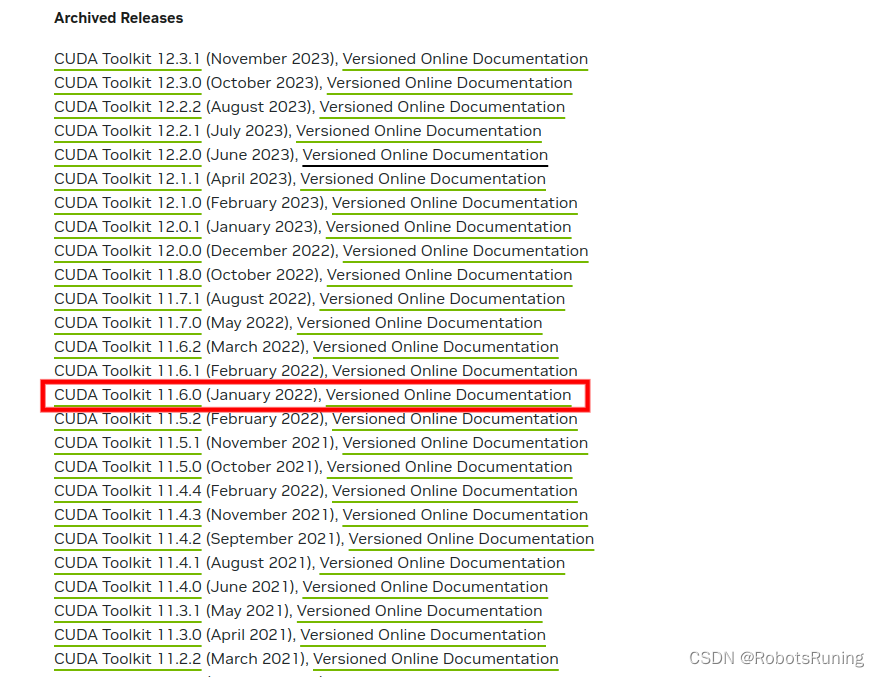Open August 2022 Versioned Online Documentation
Image resolution: width=879 pixels, height=677 pixels.
[x=442, y=299]
